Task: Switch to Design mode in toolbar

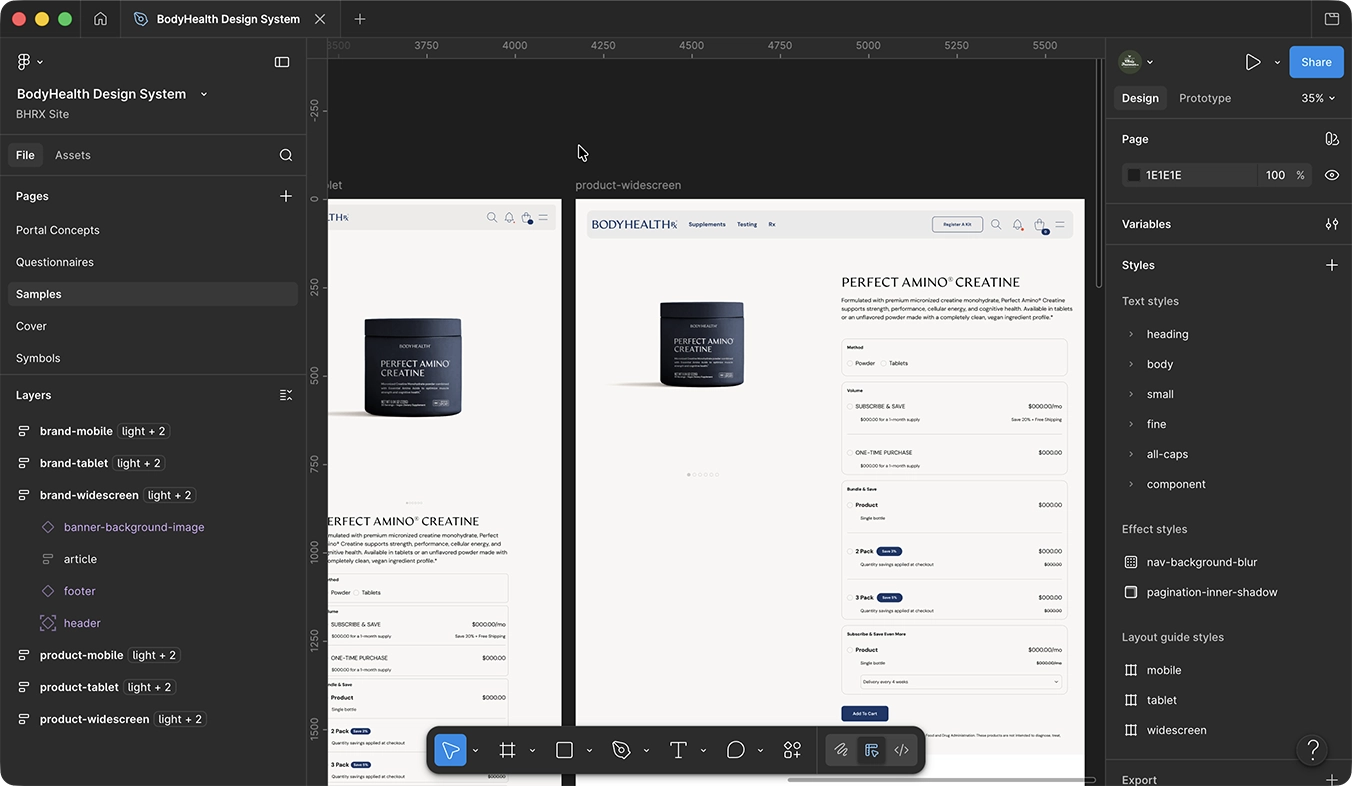Action: (872, 750)
